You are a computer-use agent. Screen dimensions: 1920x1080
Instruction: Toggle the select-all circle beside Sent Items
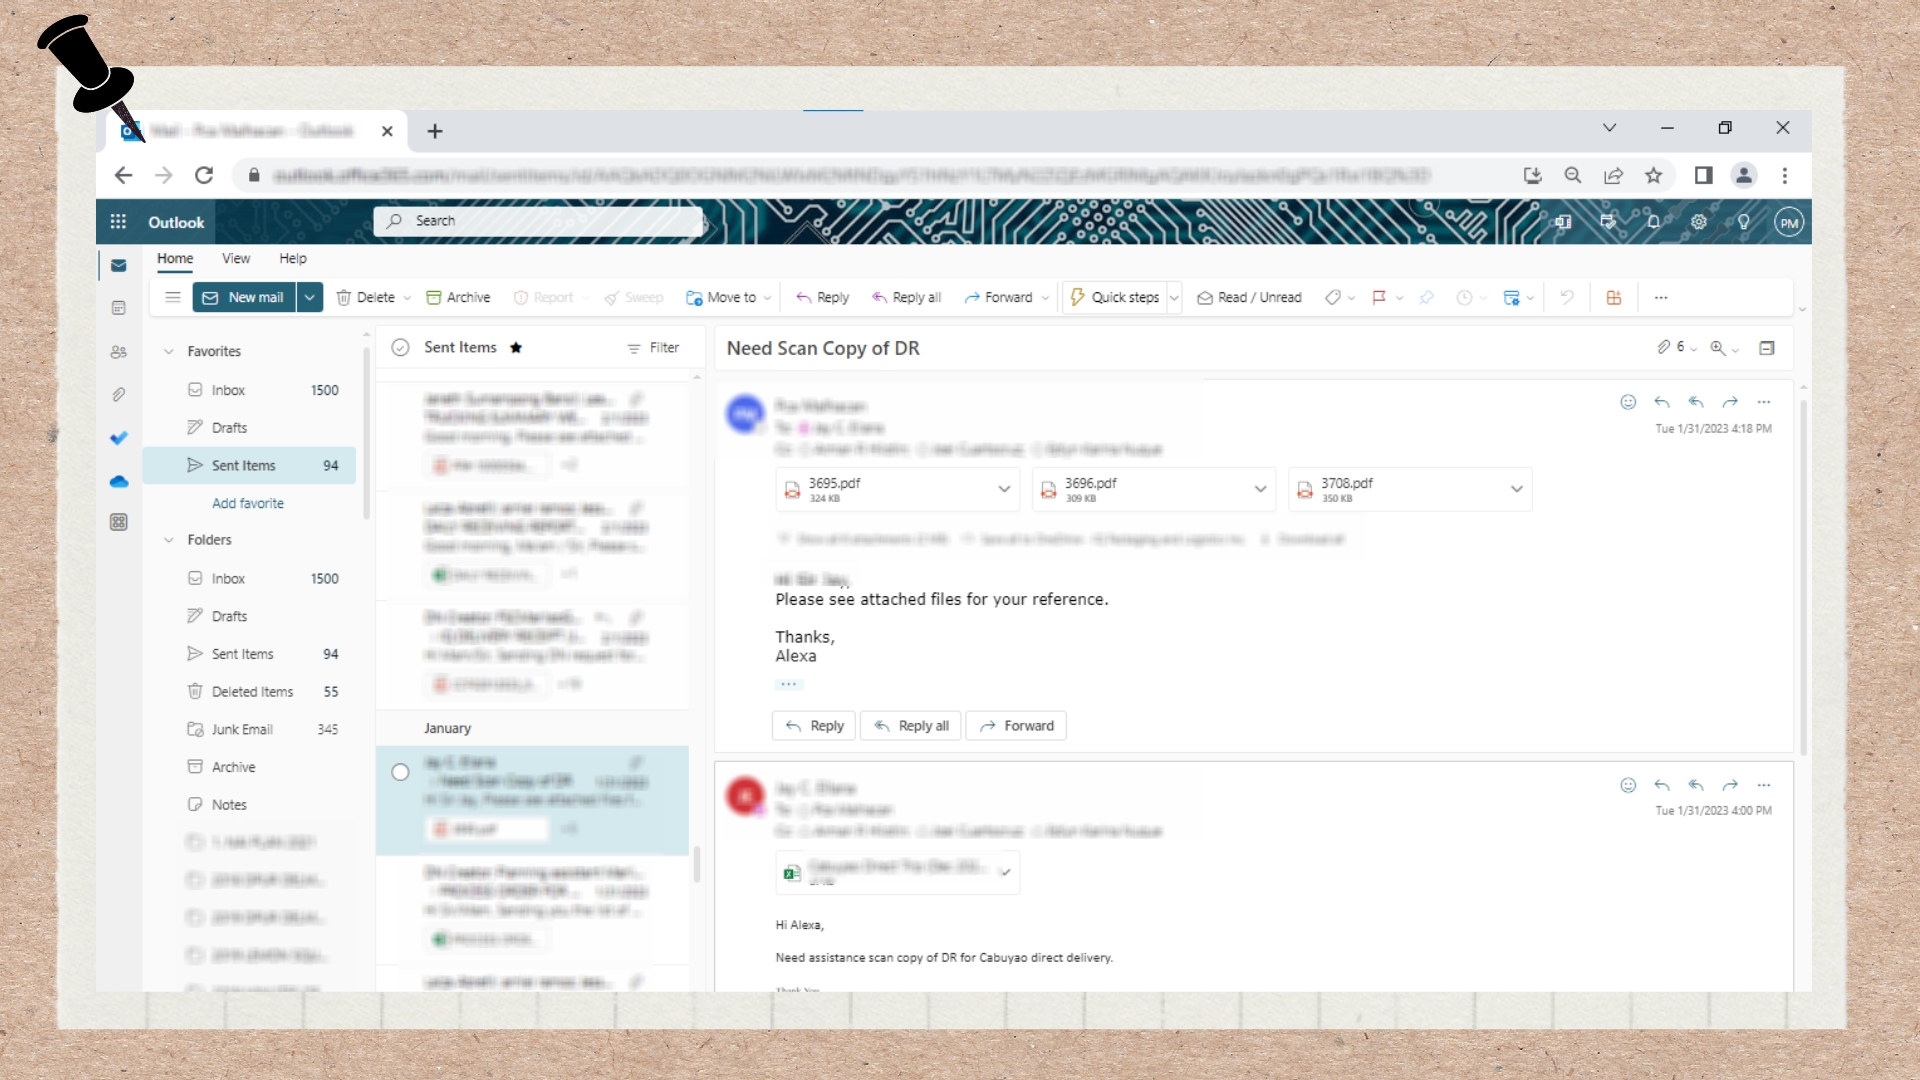(400, 348)
